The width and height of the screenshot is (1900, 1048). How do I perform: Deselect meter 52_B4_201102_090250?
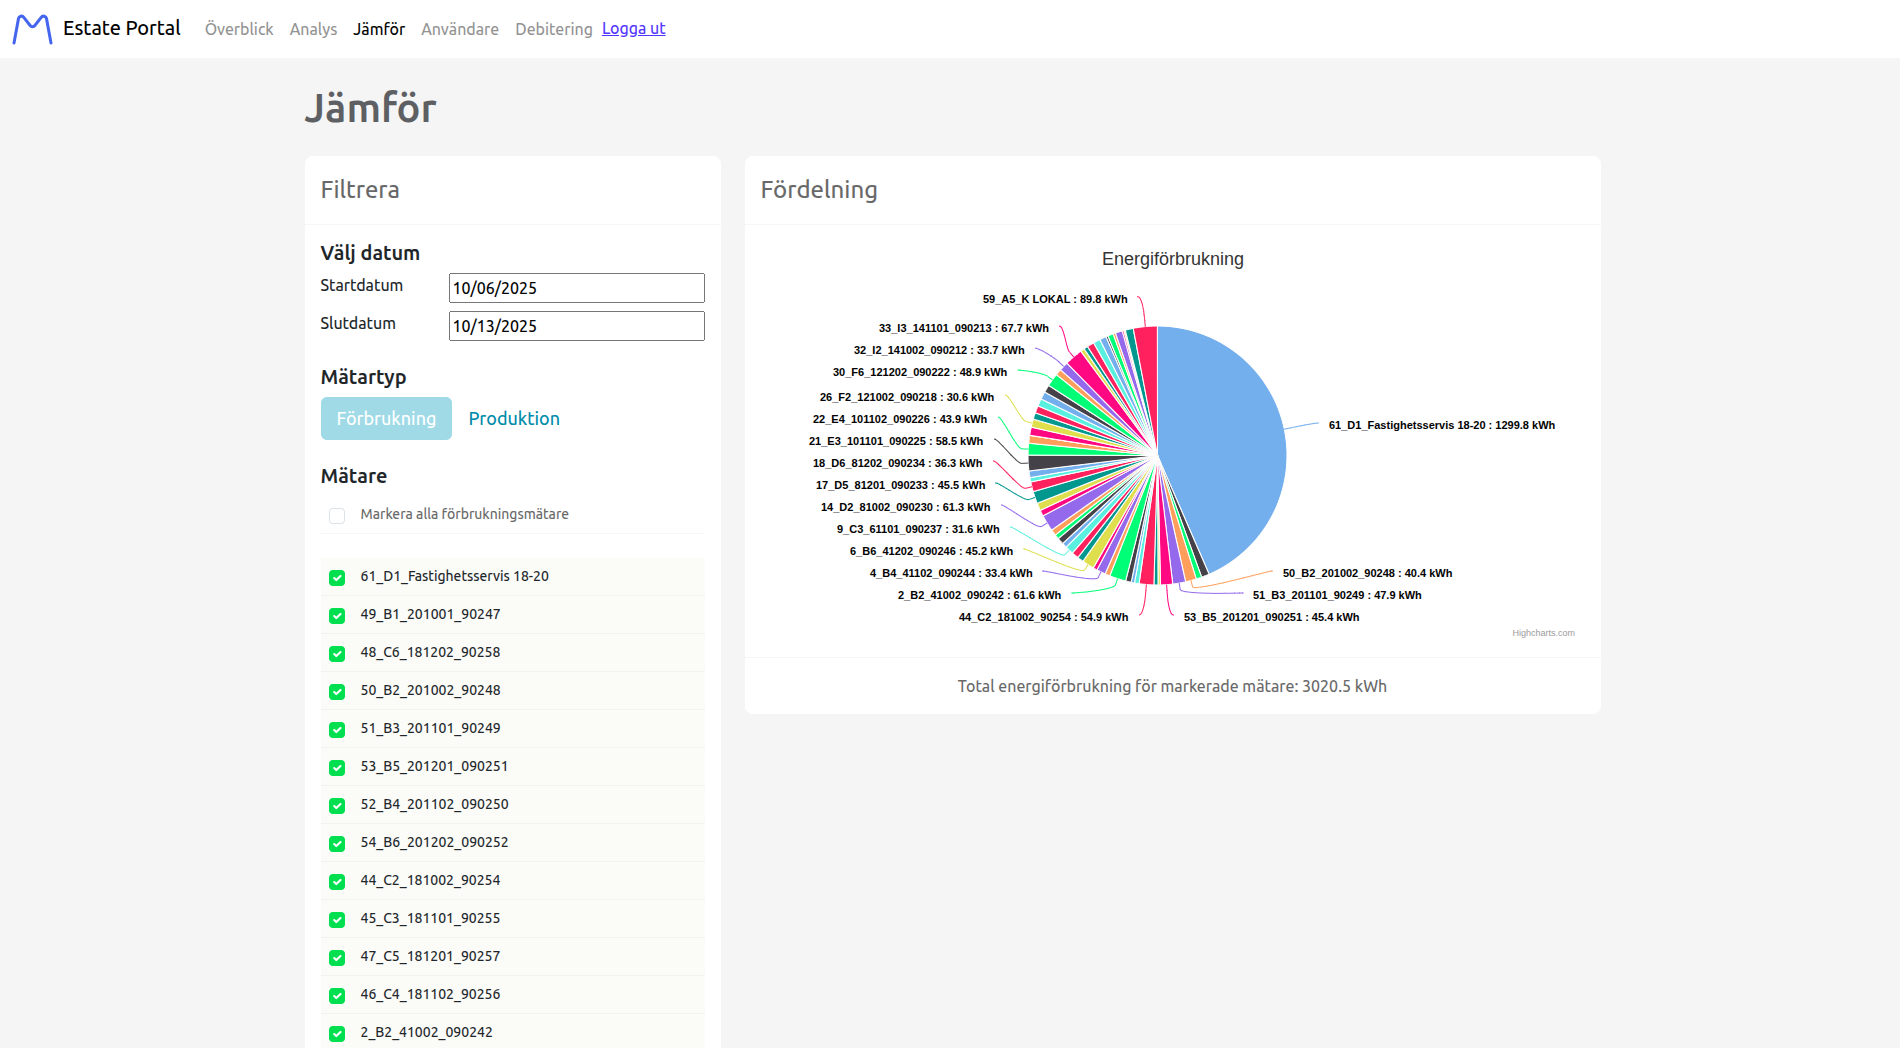(337, 805)
